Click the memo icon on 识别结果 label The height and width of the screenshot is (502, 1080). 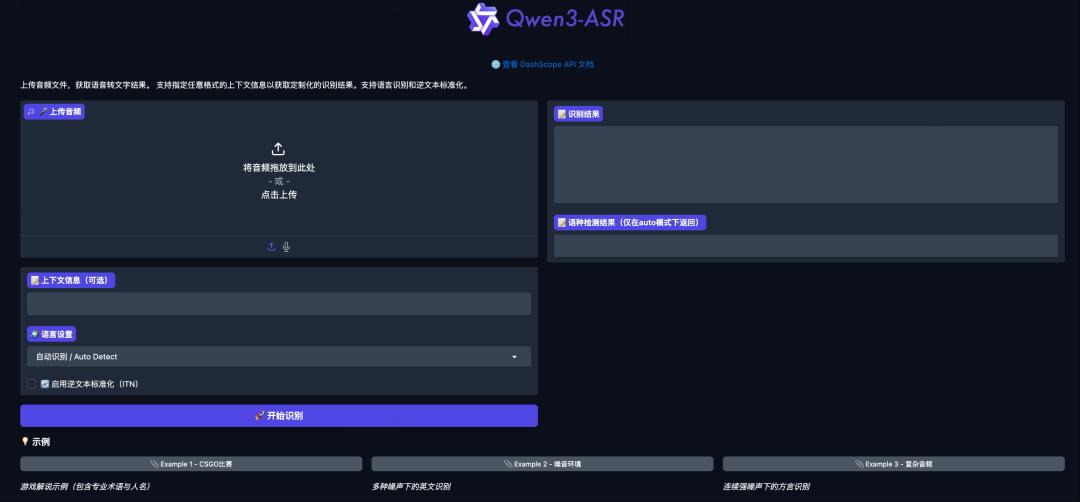(562, 115)
